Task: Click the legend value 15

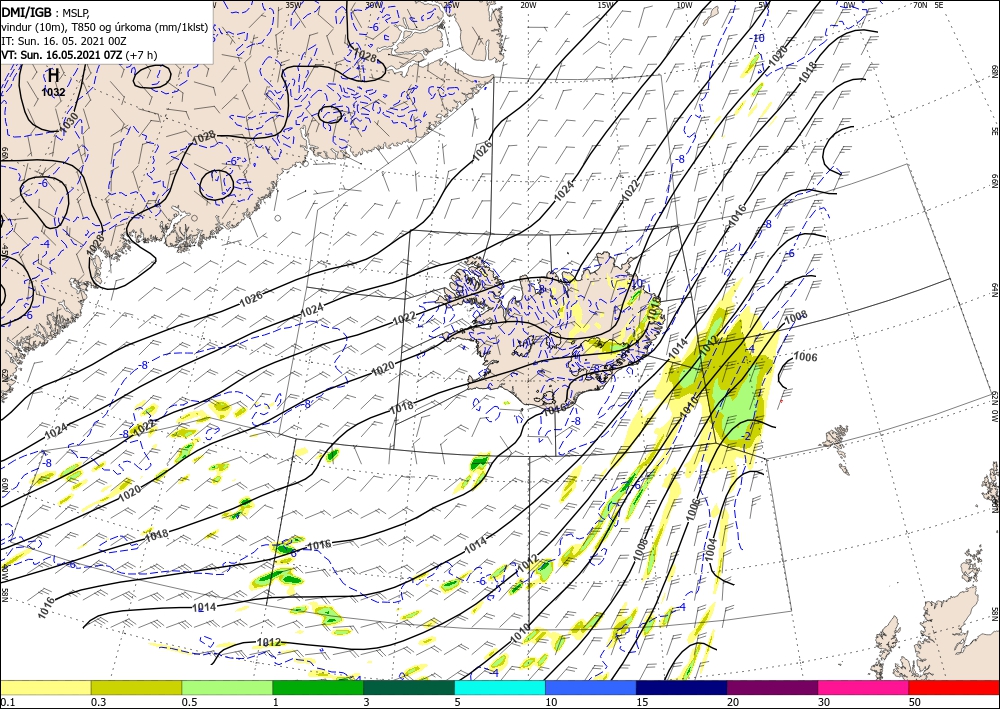Action: (x=642, y=702)
